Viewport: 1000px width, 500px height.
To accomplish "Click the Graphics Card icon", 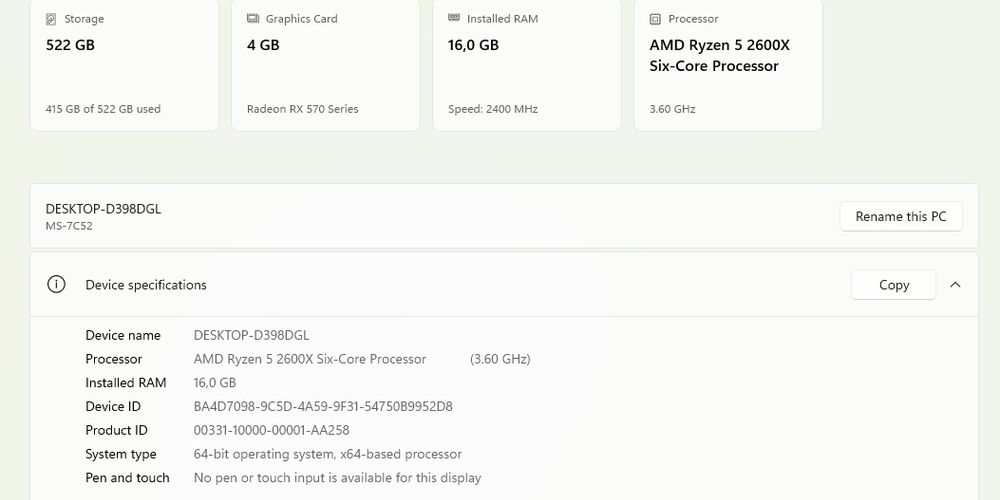I will [253, 19].
